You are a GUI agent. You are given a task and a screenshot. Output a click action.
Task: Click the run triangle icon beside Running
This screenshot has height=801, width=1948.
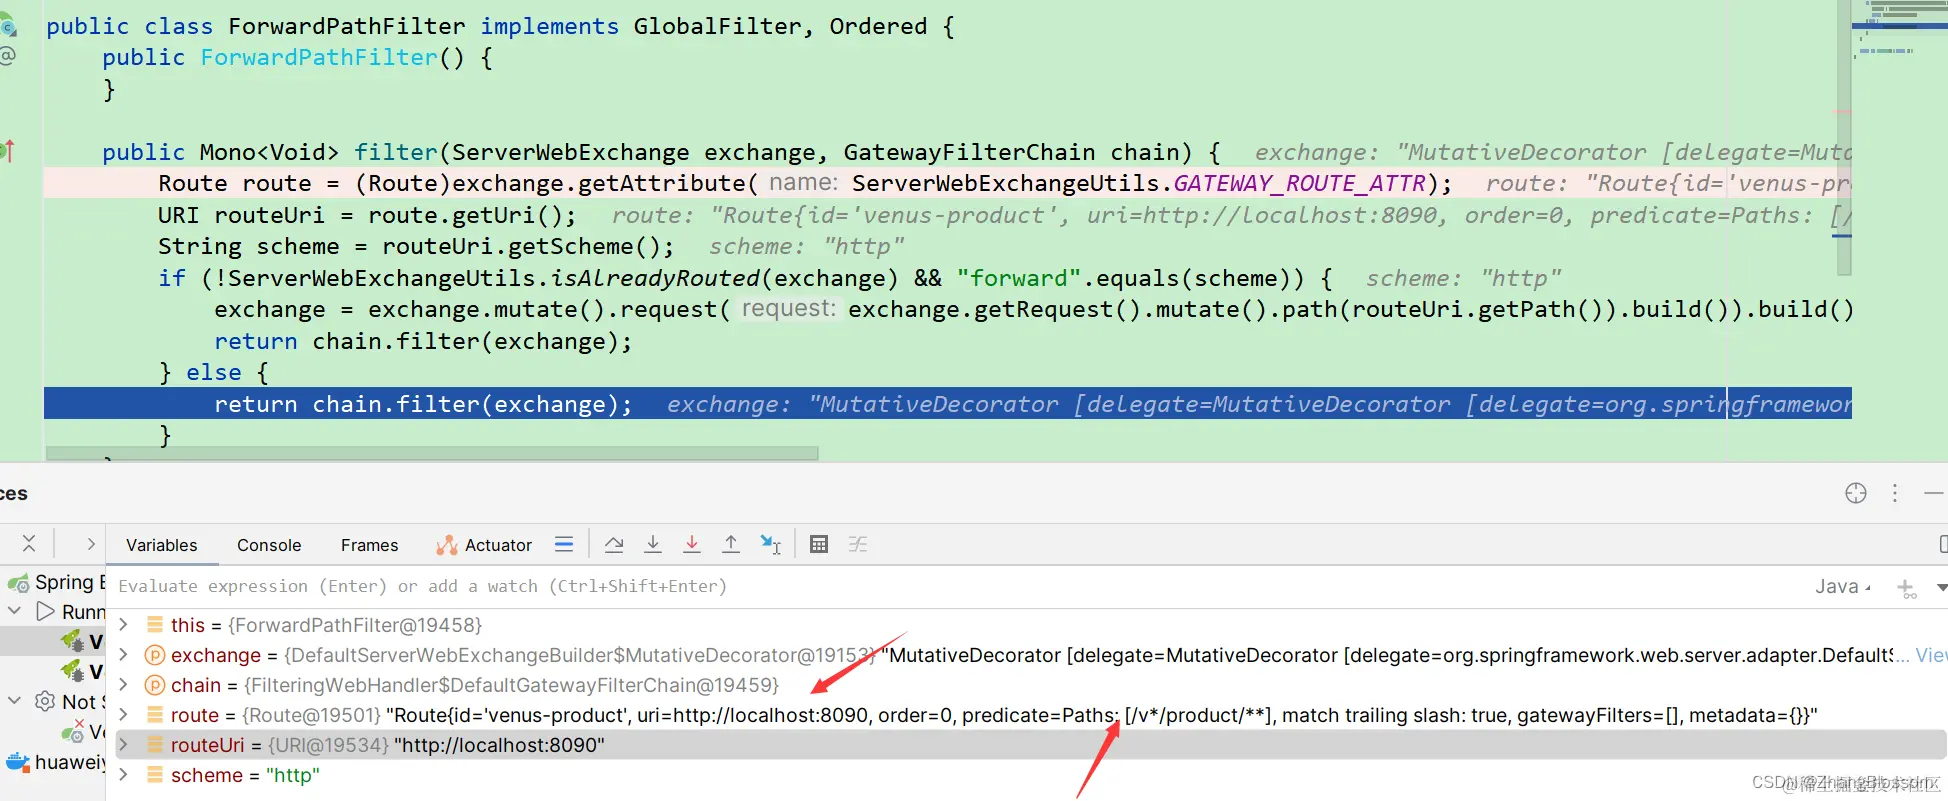click(x=45, y=611)
